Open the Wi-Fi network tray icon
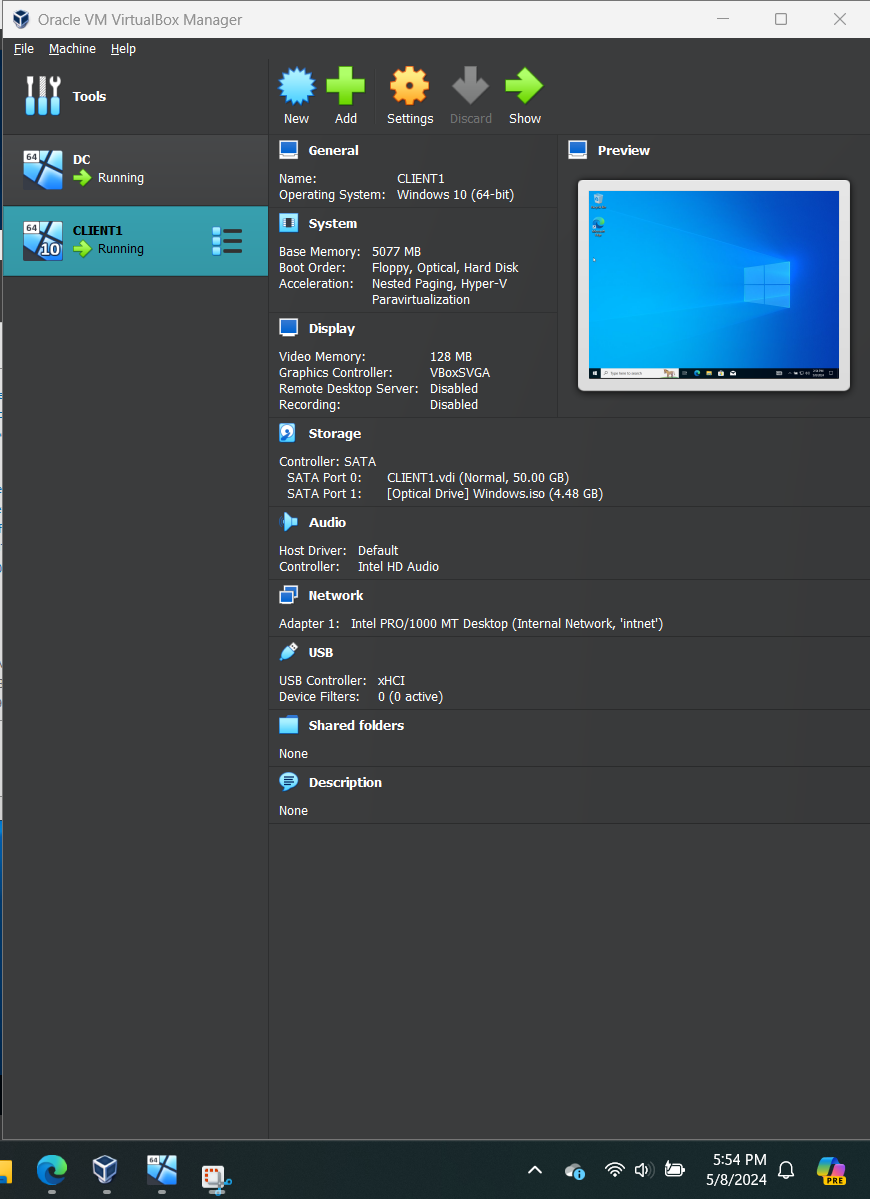 click(615, 1170)
